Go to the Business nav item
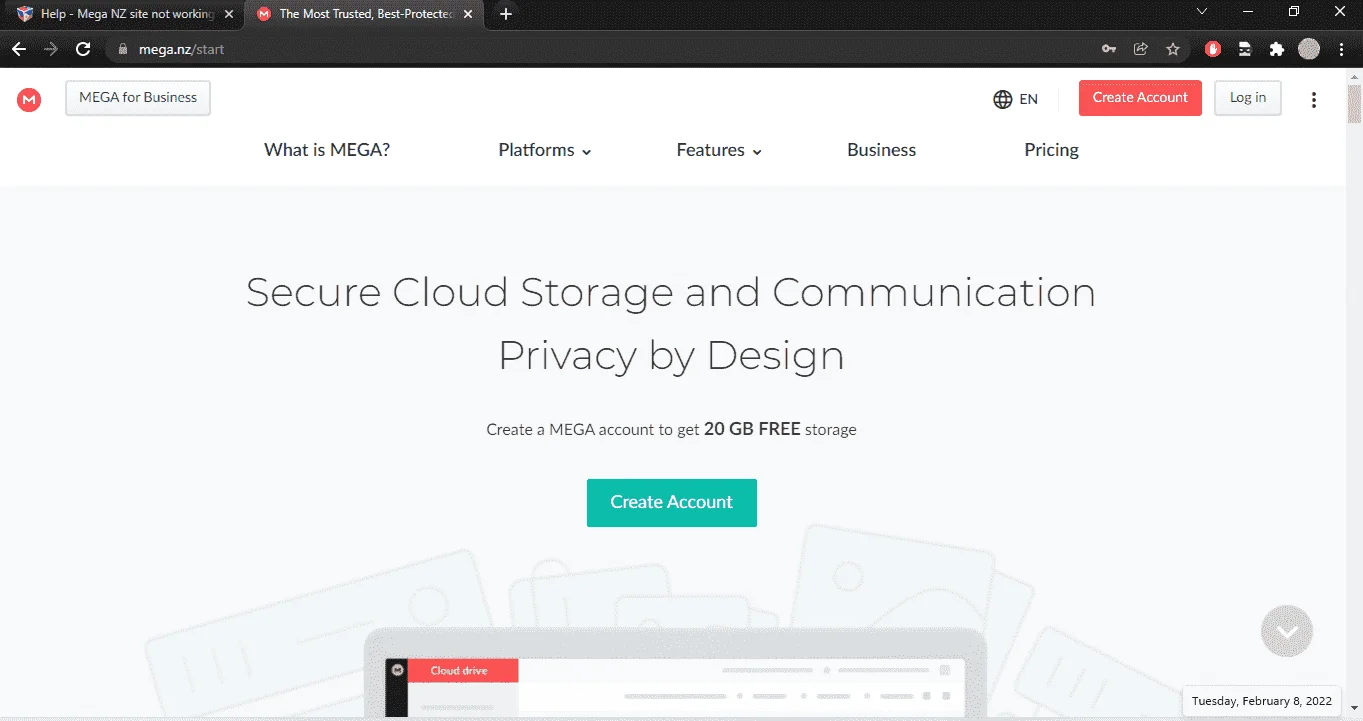The height and width of the screenshot is (721, 1363). (x=881, y=150)
